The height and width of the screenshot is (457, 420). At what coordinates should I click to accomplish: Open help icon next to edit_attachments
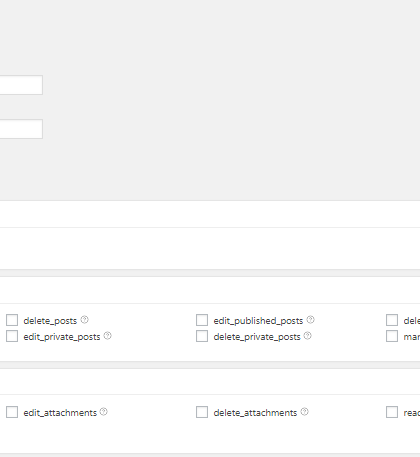104,412
